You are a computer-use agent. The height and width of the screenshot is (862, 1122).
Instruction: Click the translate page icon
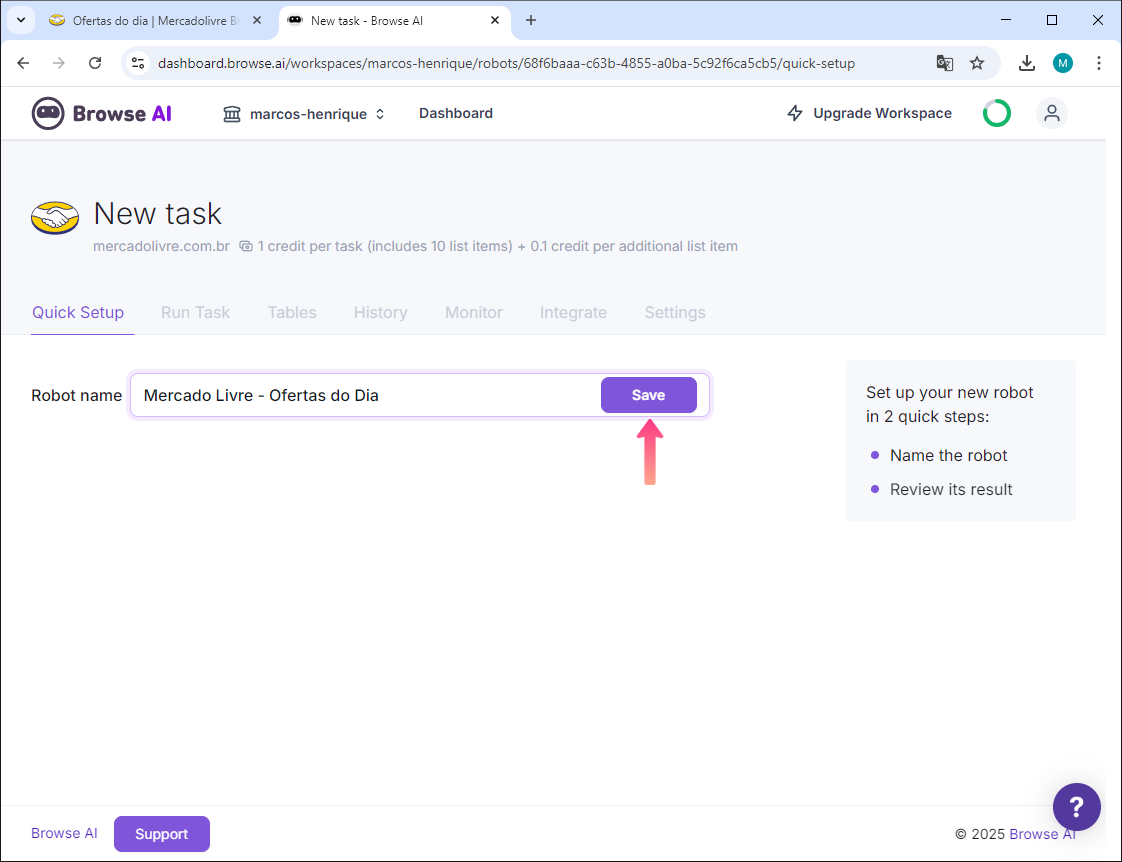click(x=945, y=63)
